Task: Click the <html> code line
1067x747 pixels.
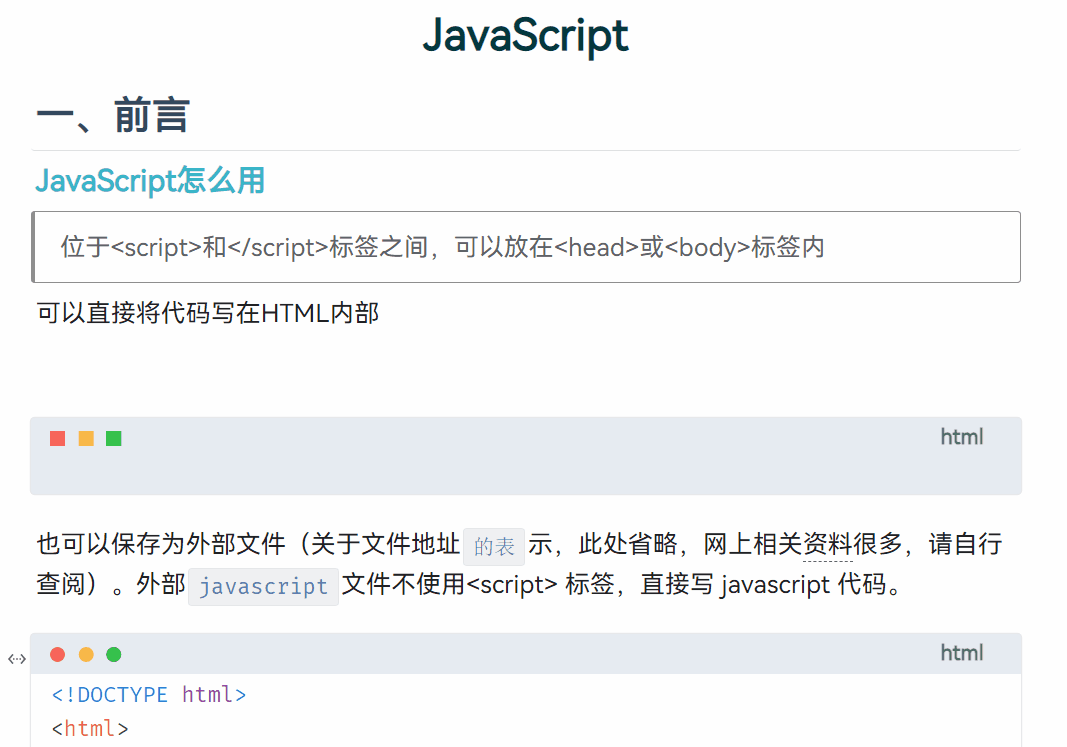Action: pyautogui.click(x=90, y=729)
